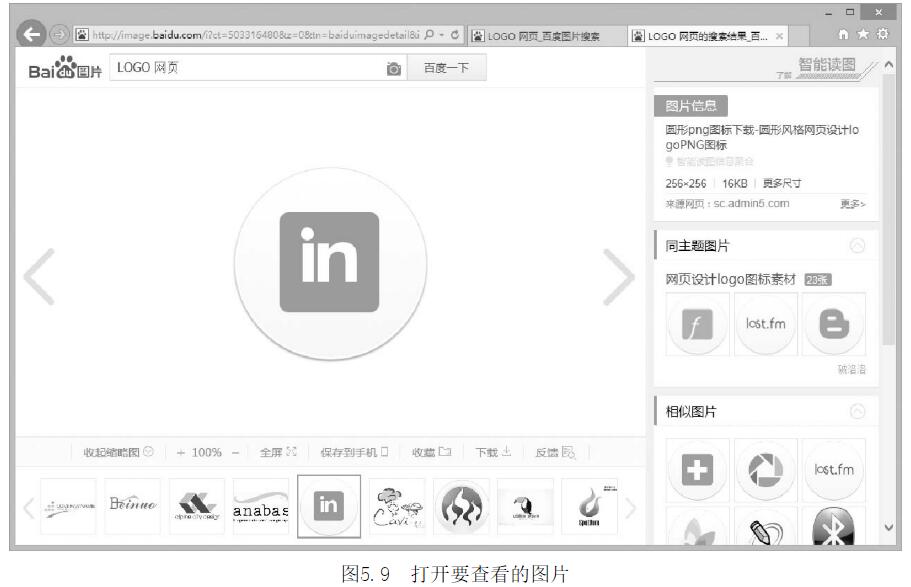Click the zoom-in plus beside 100%
911x587 pixels.
(x=181, y=452)
